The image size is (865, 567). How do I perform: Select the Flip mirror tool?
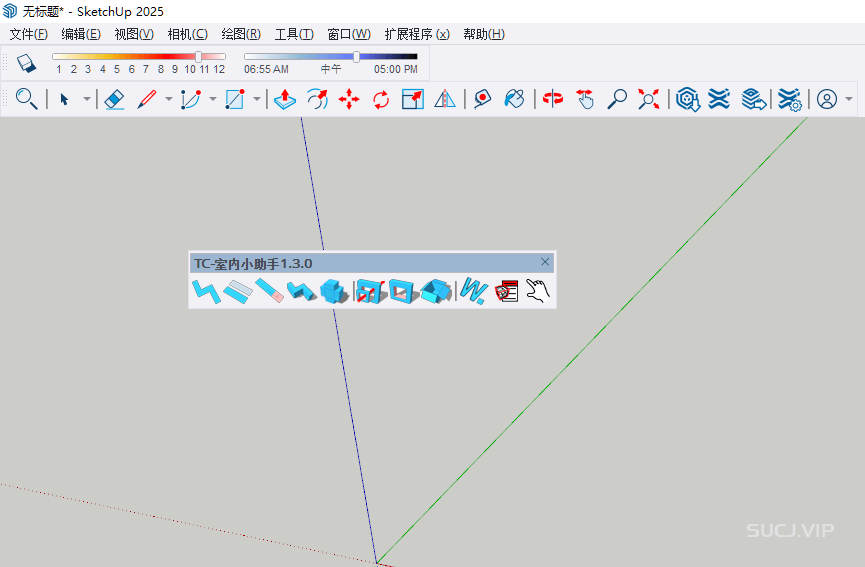445,99
